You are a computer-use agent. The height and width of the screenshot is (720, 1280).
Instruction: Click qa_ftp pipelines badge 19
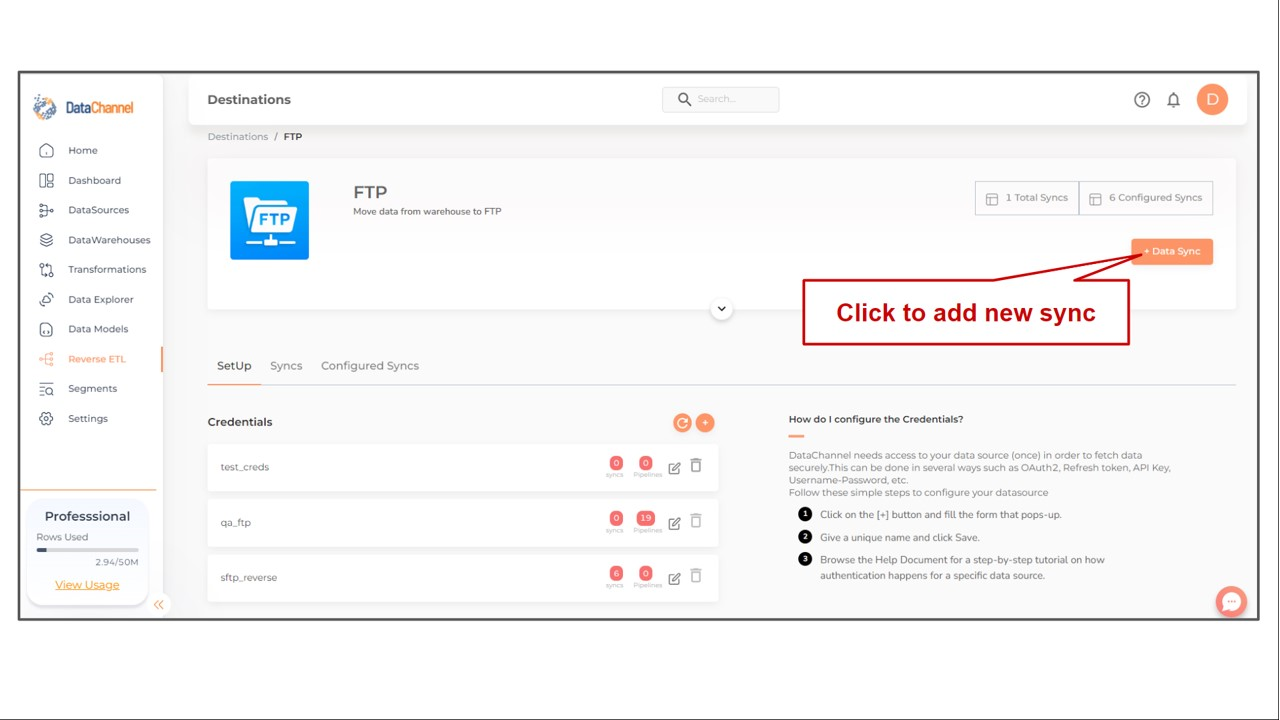click(645, 518)
